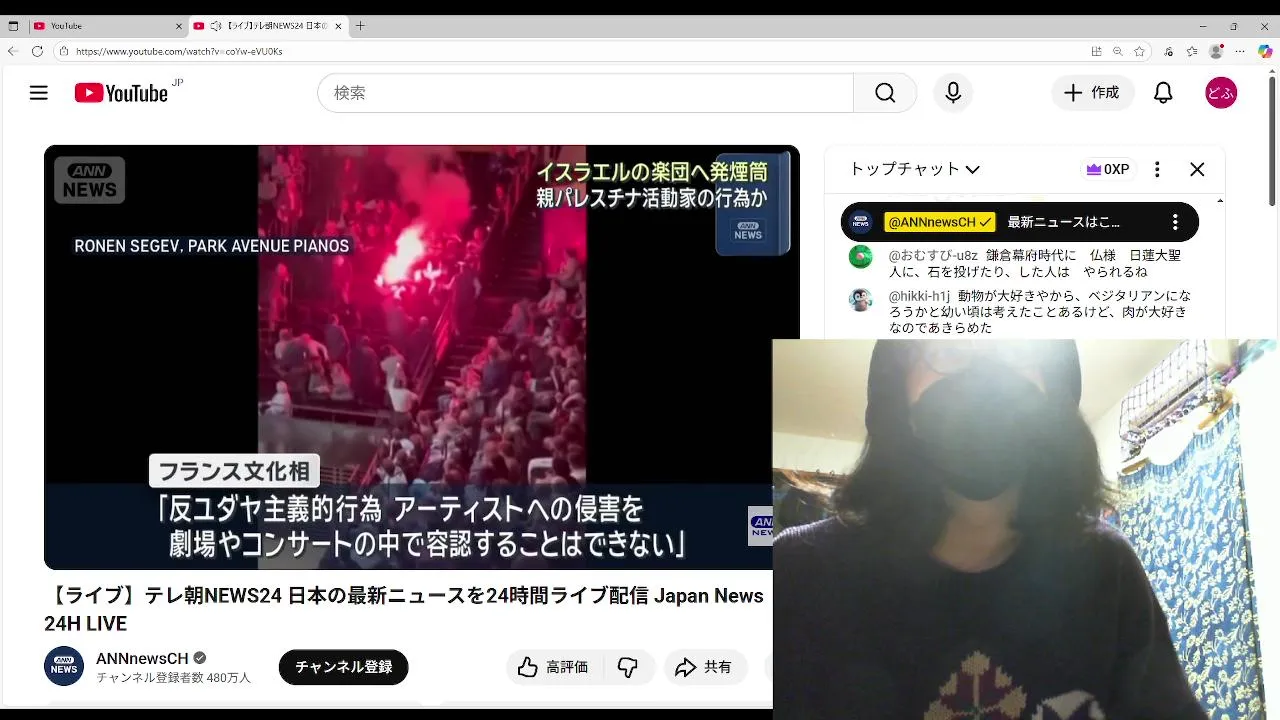Open split screen icon in address bar

click(1097, 51)
